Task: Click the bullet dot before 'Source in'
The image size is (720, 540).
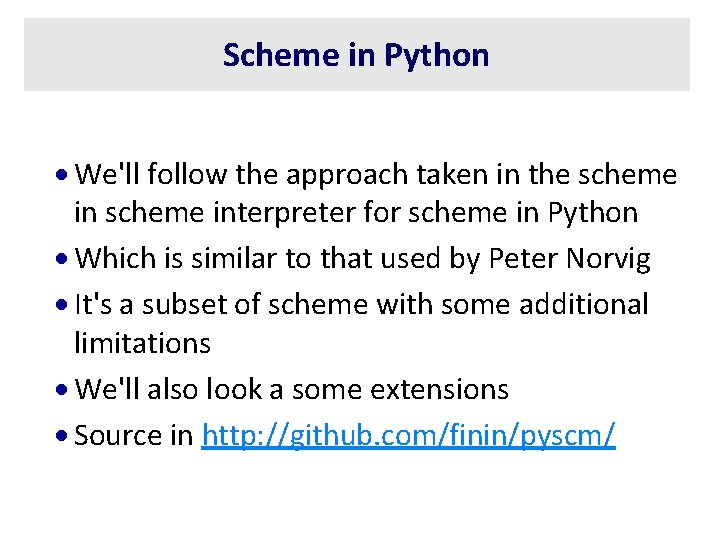Action: coord(62,435)
